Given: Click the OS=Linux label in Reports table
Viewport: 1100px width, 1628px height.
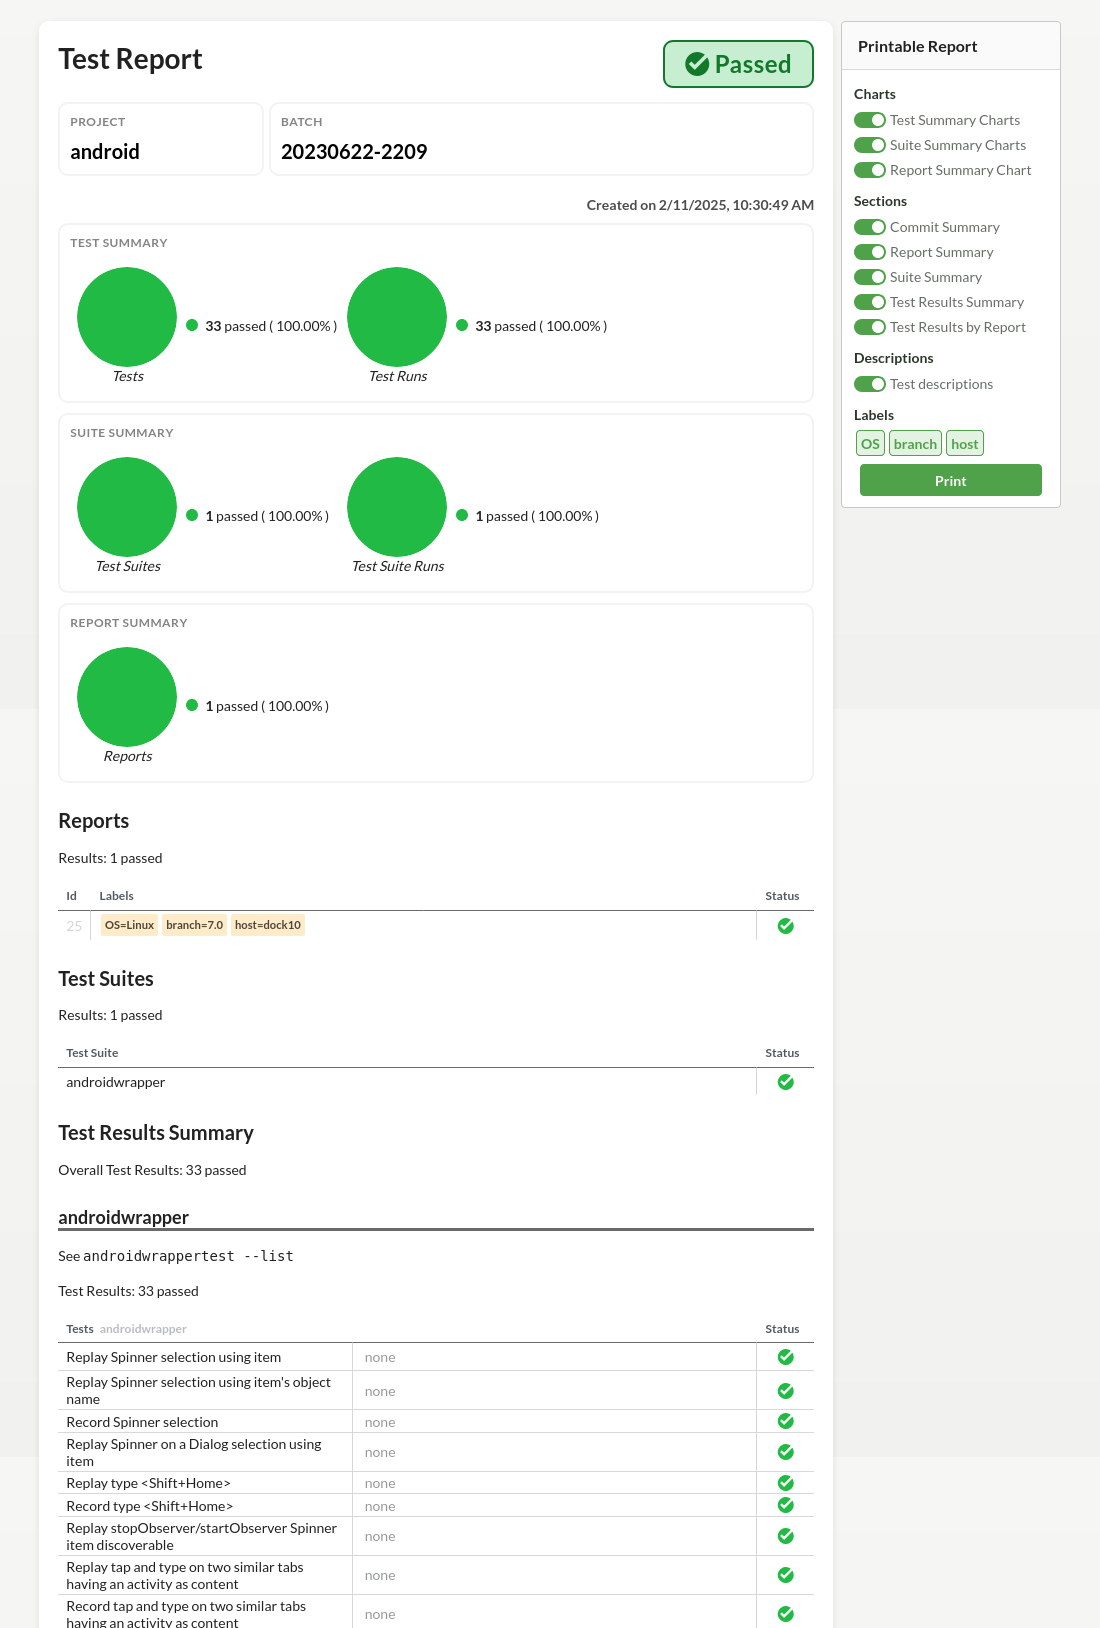Looking at the screenshot, I should [130, 925].
